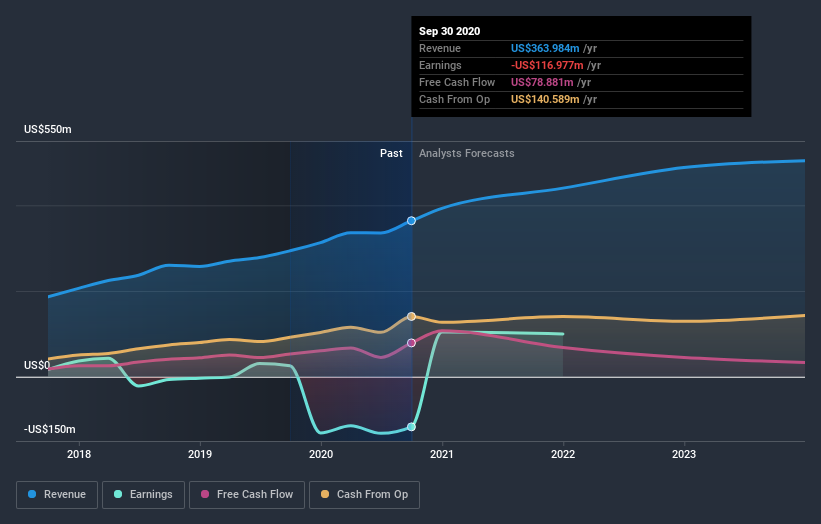Click the Past label on chart

[391, 153]
